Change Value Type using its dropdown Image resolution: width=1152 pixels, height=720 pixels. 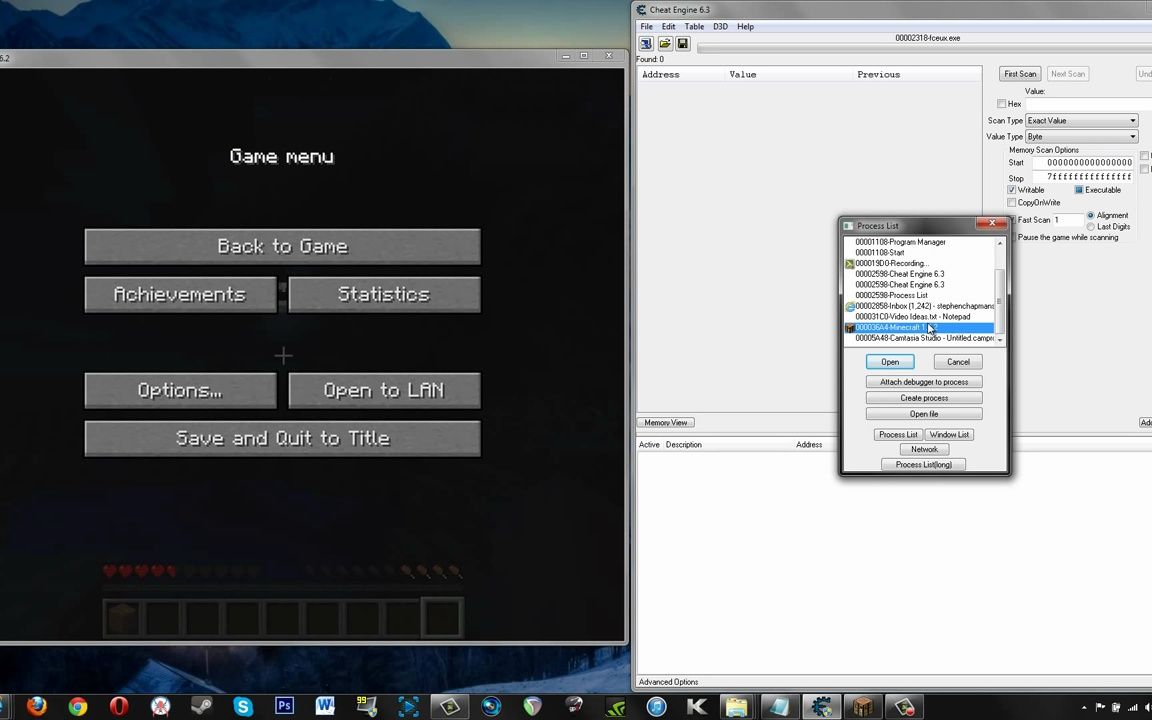(1131, 136)
